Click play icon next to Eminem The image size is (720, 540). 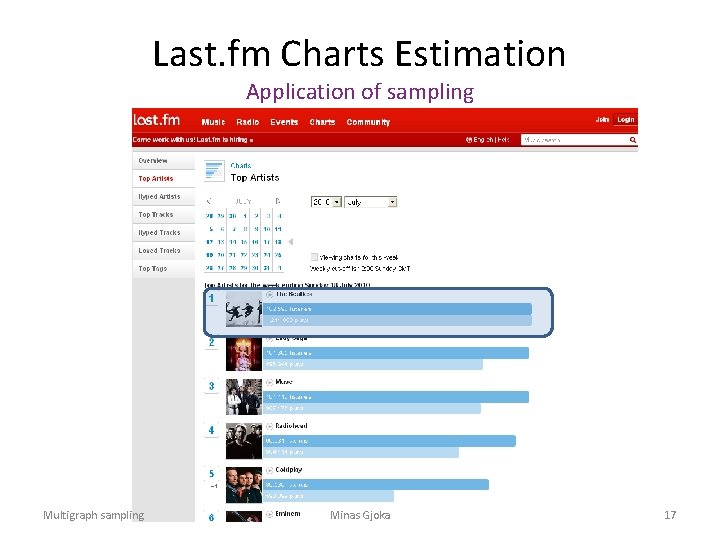[x=270, y=514]
